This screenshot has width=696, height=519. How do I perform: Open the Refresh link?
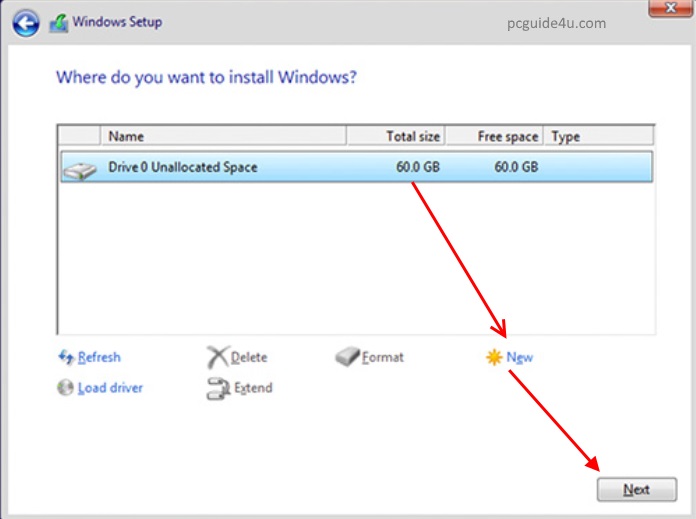click(x=99, y=357)
